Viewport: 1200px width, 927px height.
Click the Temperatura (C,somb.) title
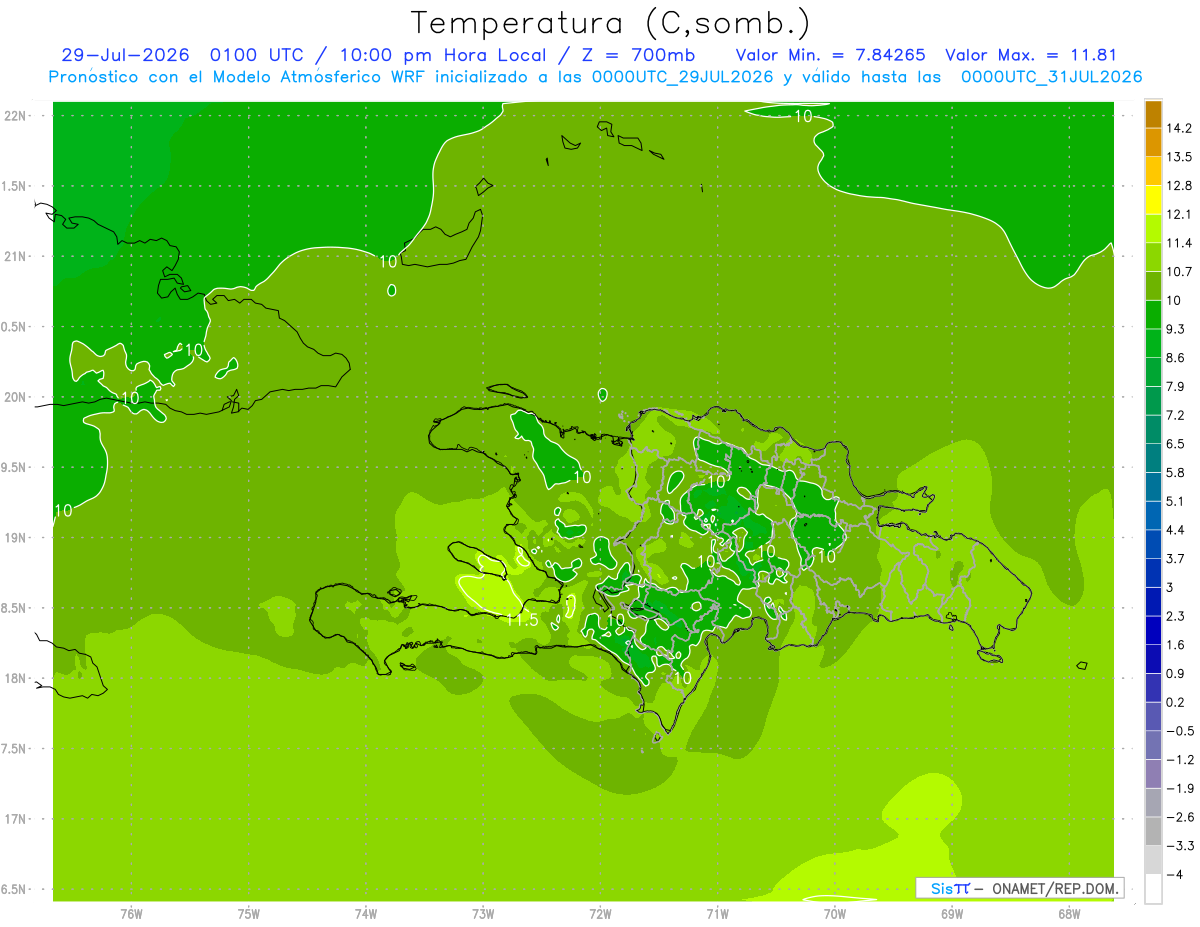point(611,23)
